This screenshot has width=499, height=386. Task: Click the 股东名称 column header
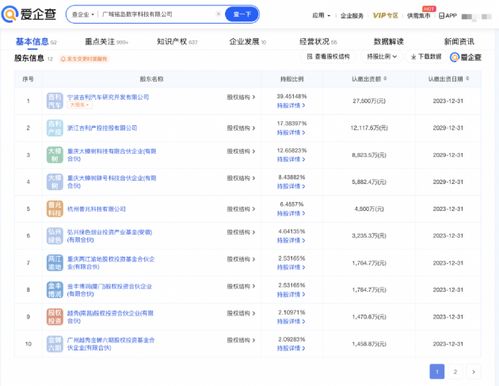(151, 79)
